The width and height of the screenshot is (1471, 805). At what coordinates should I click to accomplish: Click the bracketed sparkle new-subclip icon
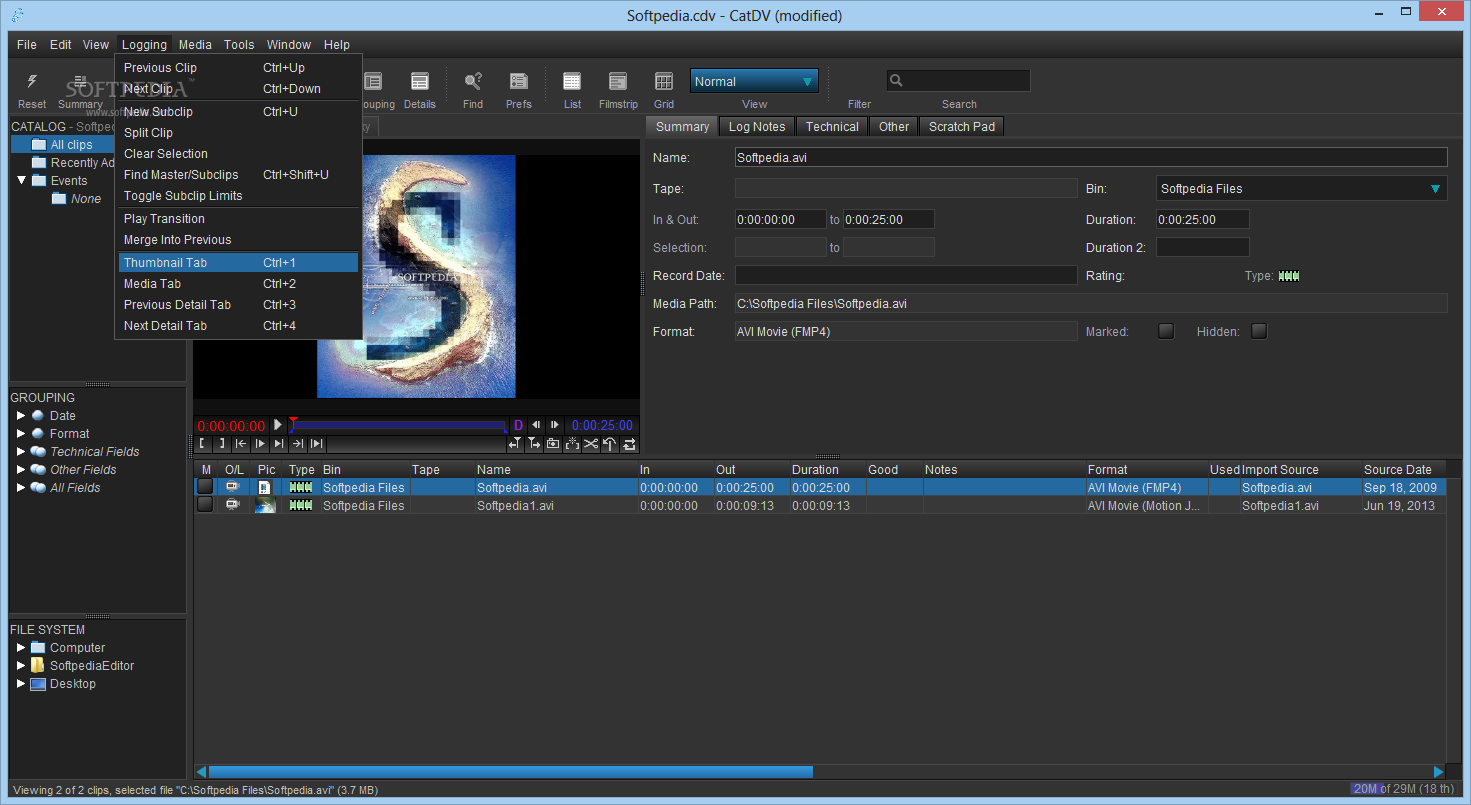coord(572,444)
